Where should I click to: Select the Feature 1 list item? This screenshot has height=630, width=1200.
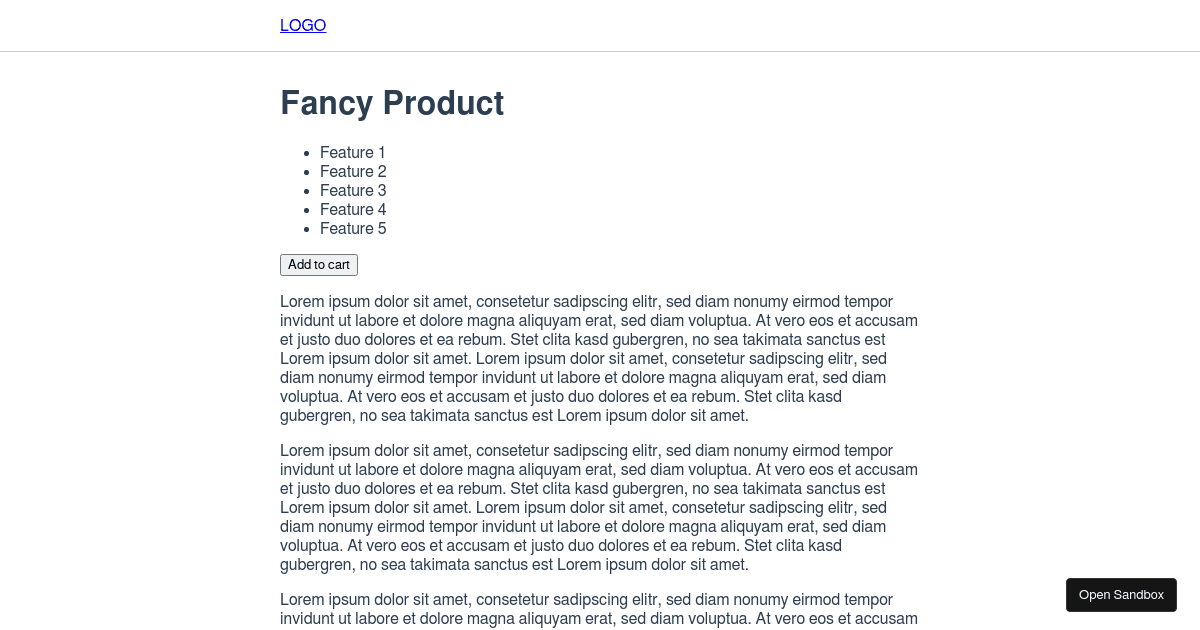[x=353, y=153]
